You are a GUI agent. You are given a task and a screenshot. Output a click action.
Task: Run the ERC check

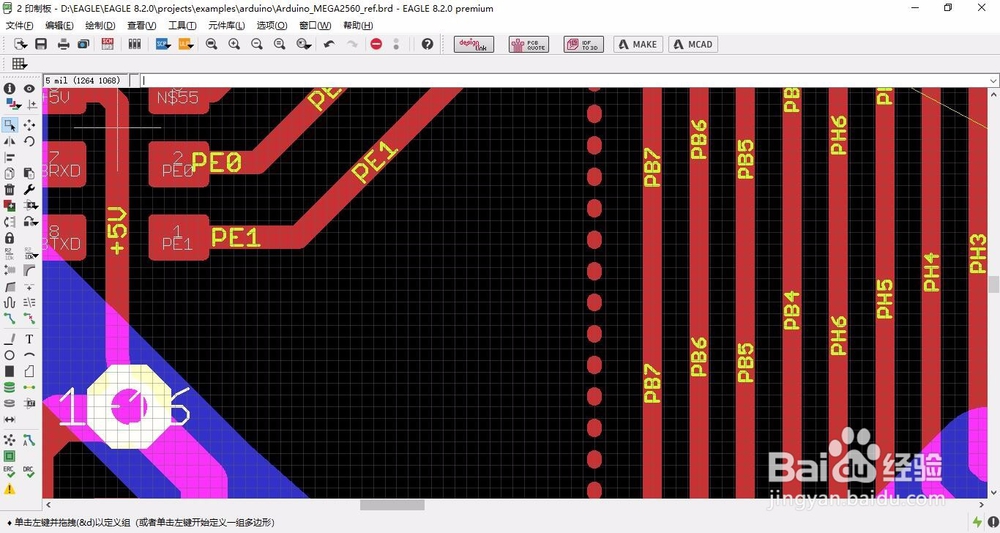[x=10, y=472]
